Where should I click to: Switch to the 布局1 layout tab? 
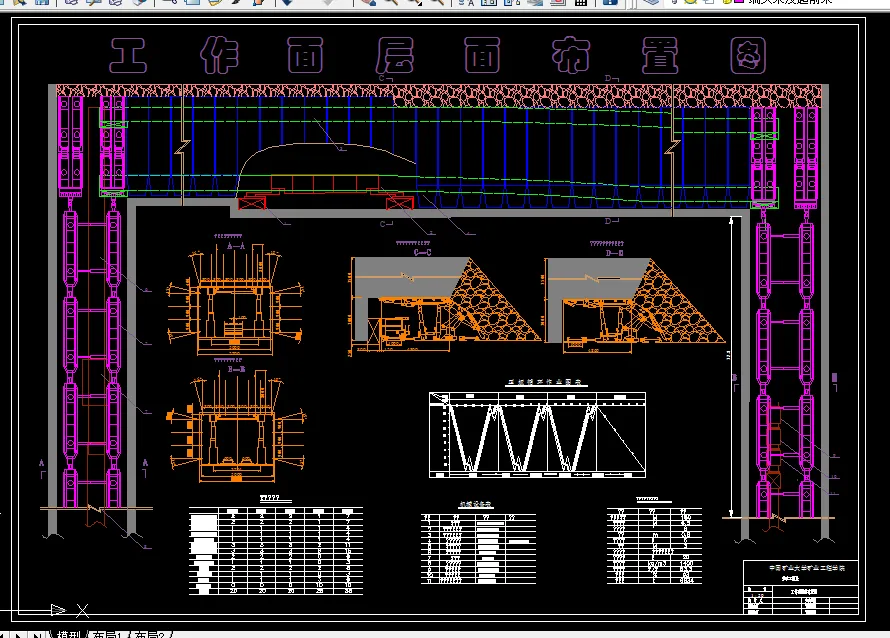(107, 634)
